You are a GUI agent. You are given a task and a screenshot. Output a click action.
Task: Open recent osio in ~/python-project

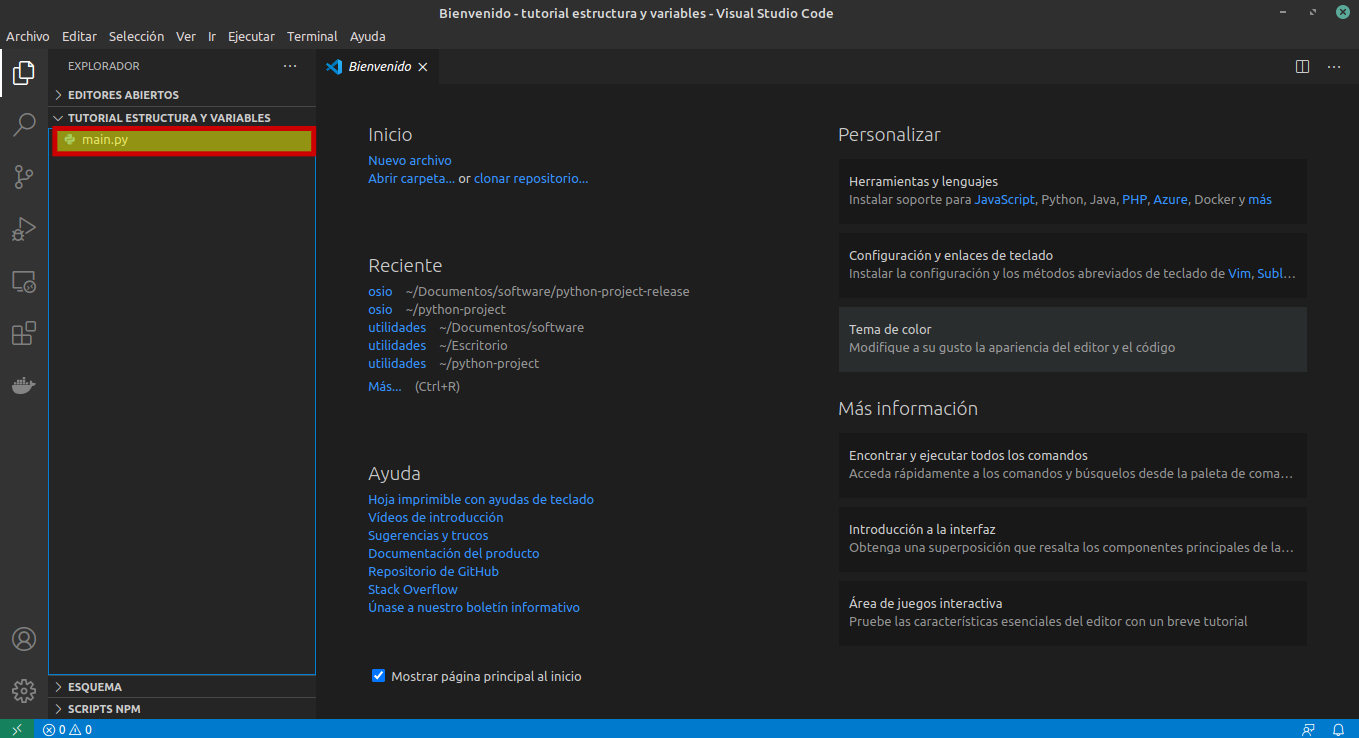380,309
